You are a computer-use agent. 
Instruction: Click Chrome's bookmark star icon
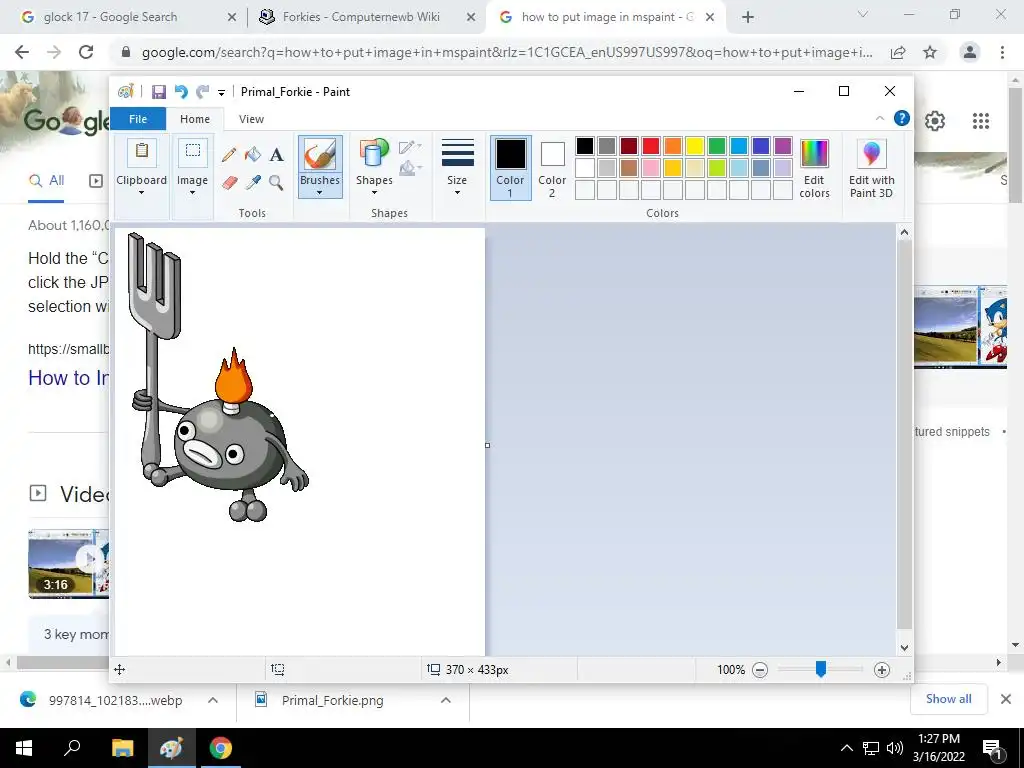[x=930, y=52]
